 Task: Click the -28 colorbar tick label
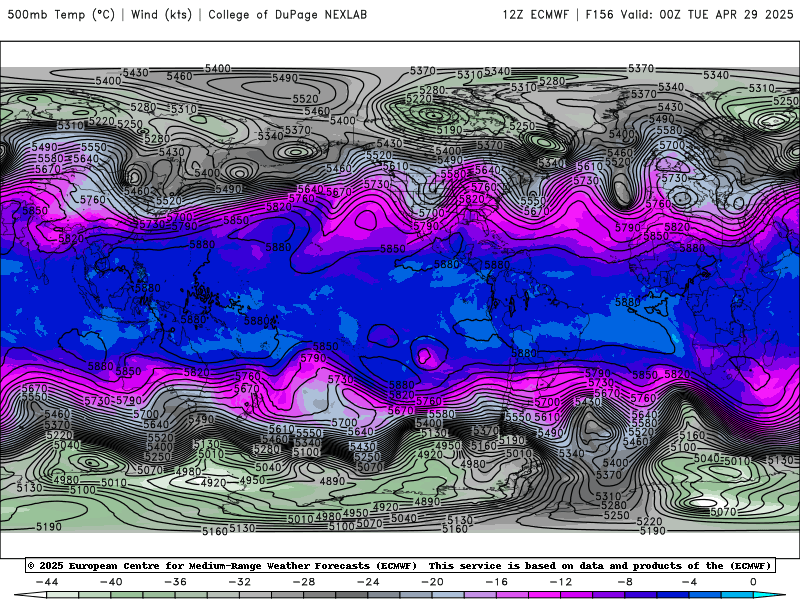(x=304, y=582)
